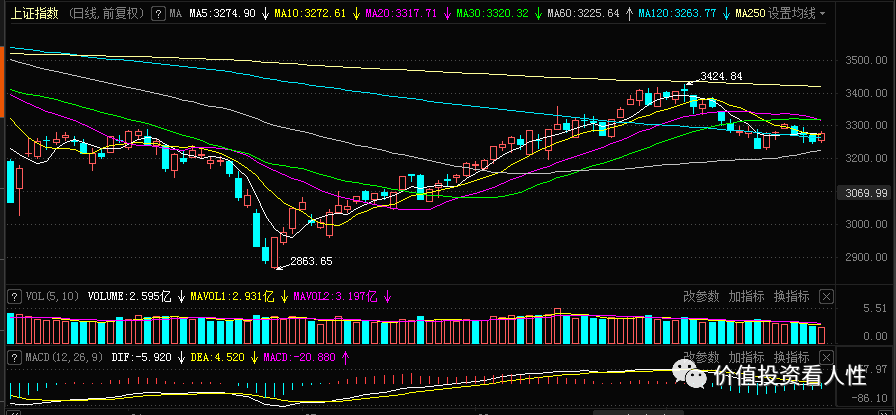Click the down arrow after MA5 value
The image size is (896, 415).
[265, 14]
